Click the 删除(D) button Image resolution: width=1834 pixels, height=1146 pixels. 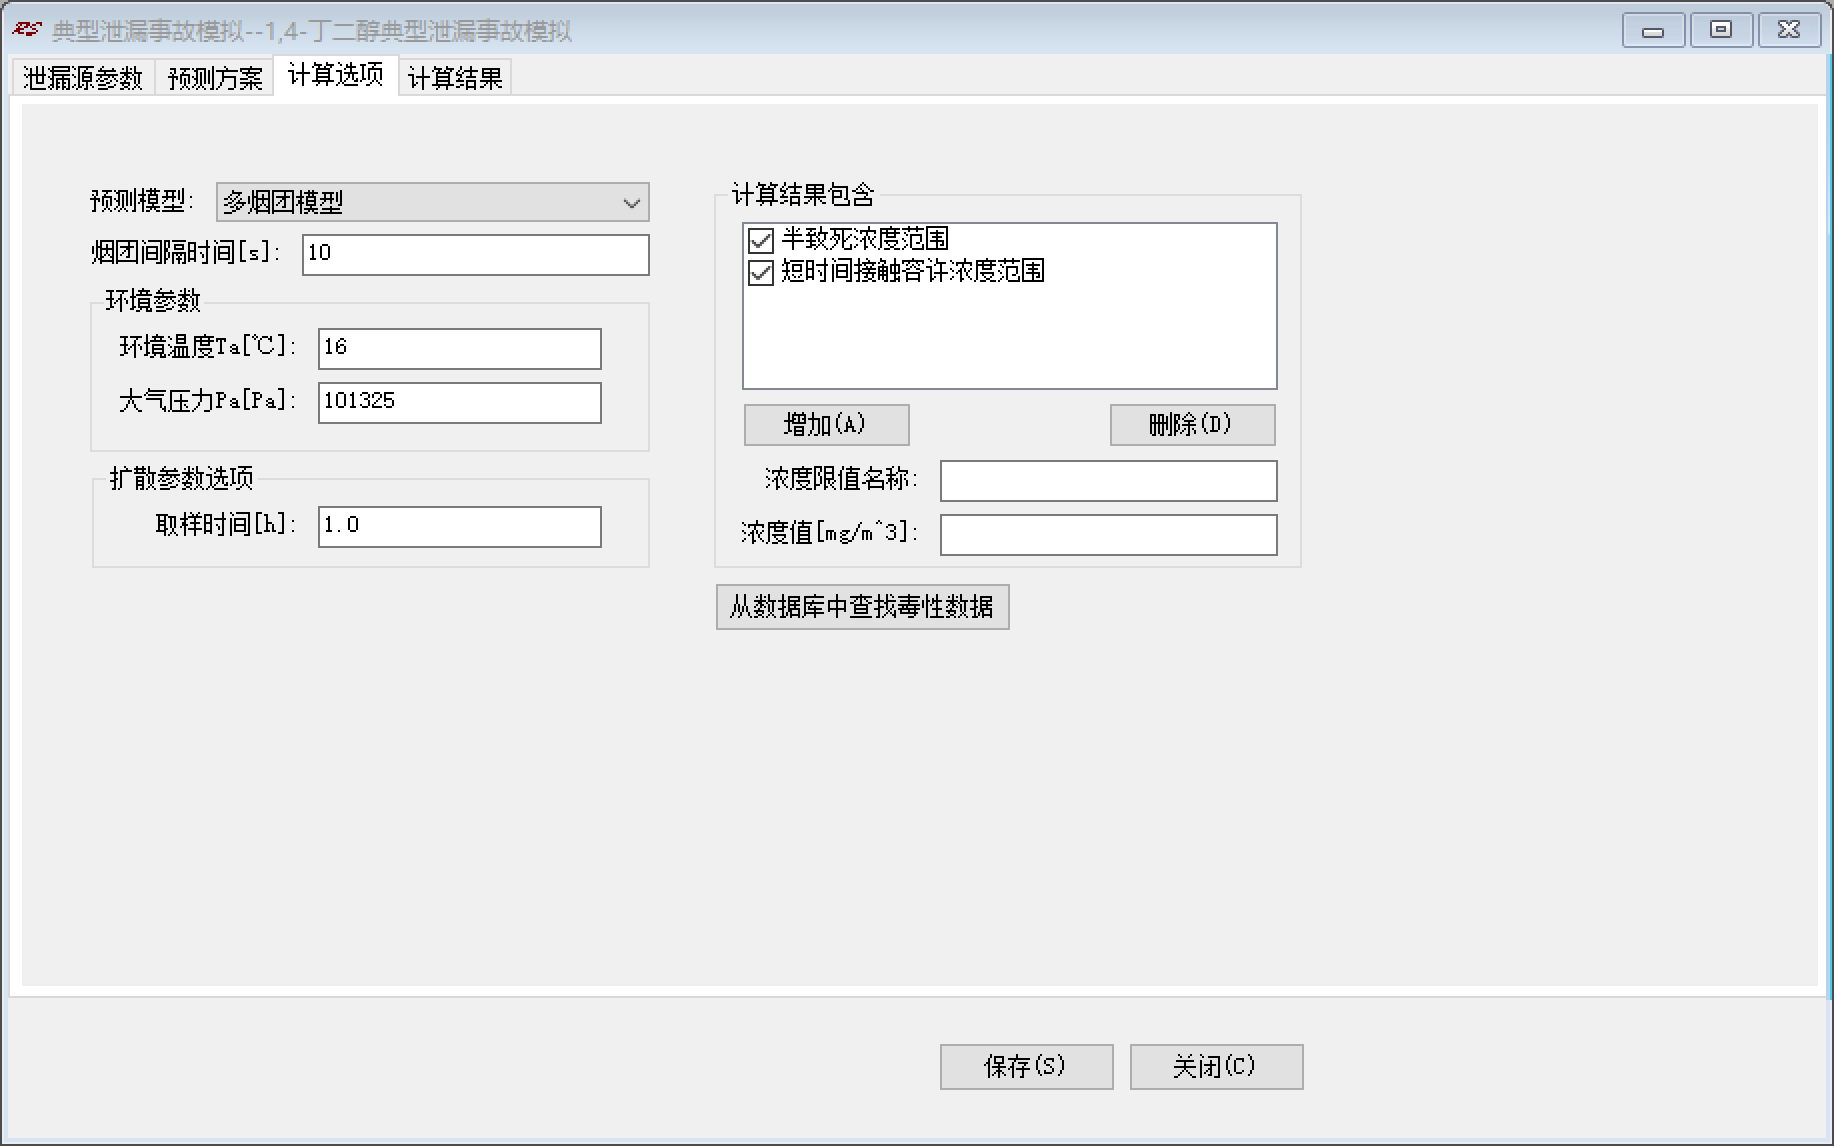point(1192,424)
